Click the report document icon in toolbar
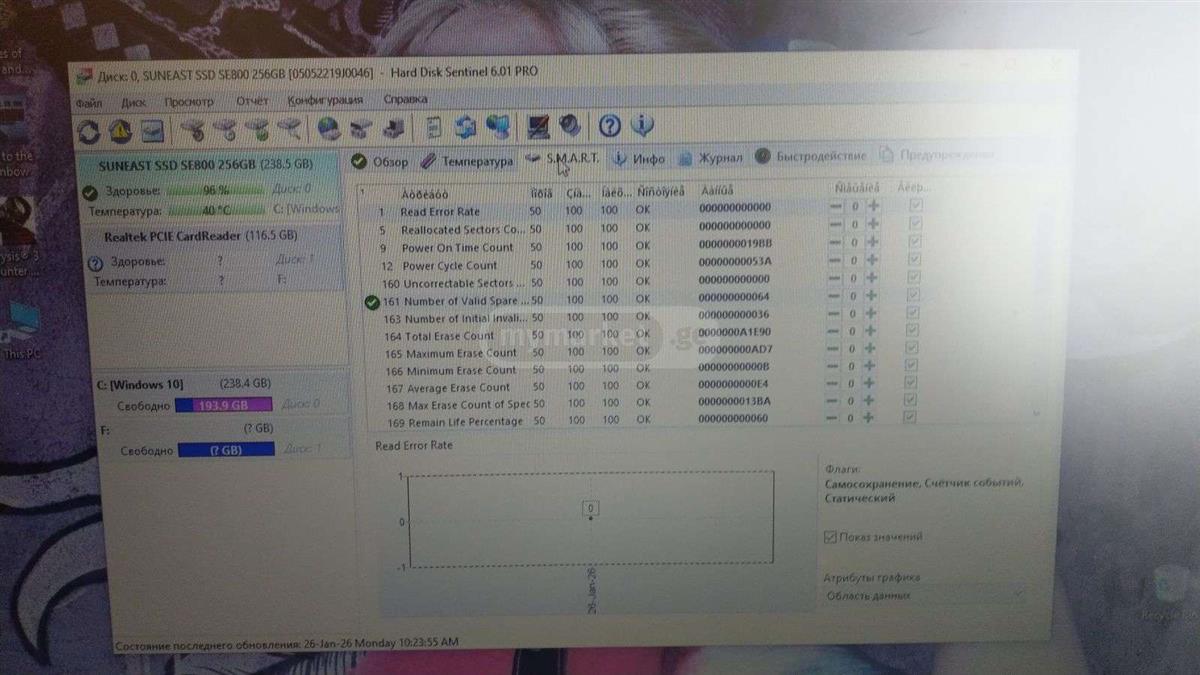This screenshot has width=1200, height=675. pos(434,128)
